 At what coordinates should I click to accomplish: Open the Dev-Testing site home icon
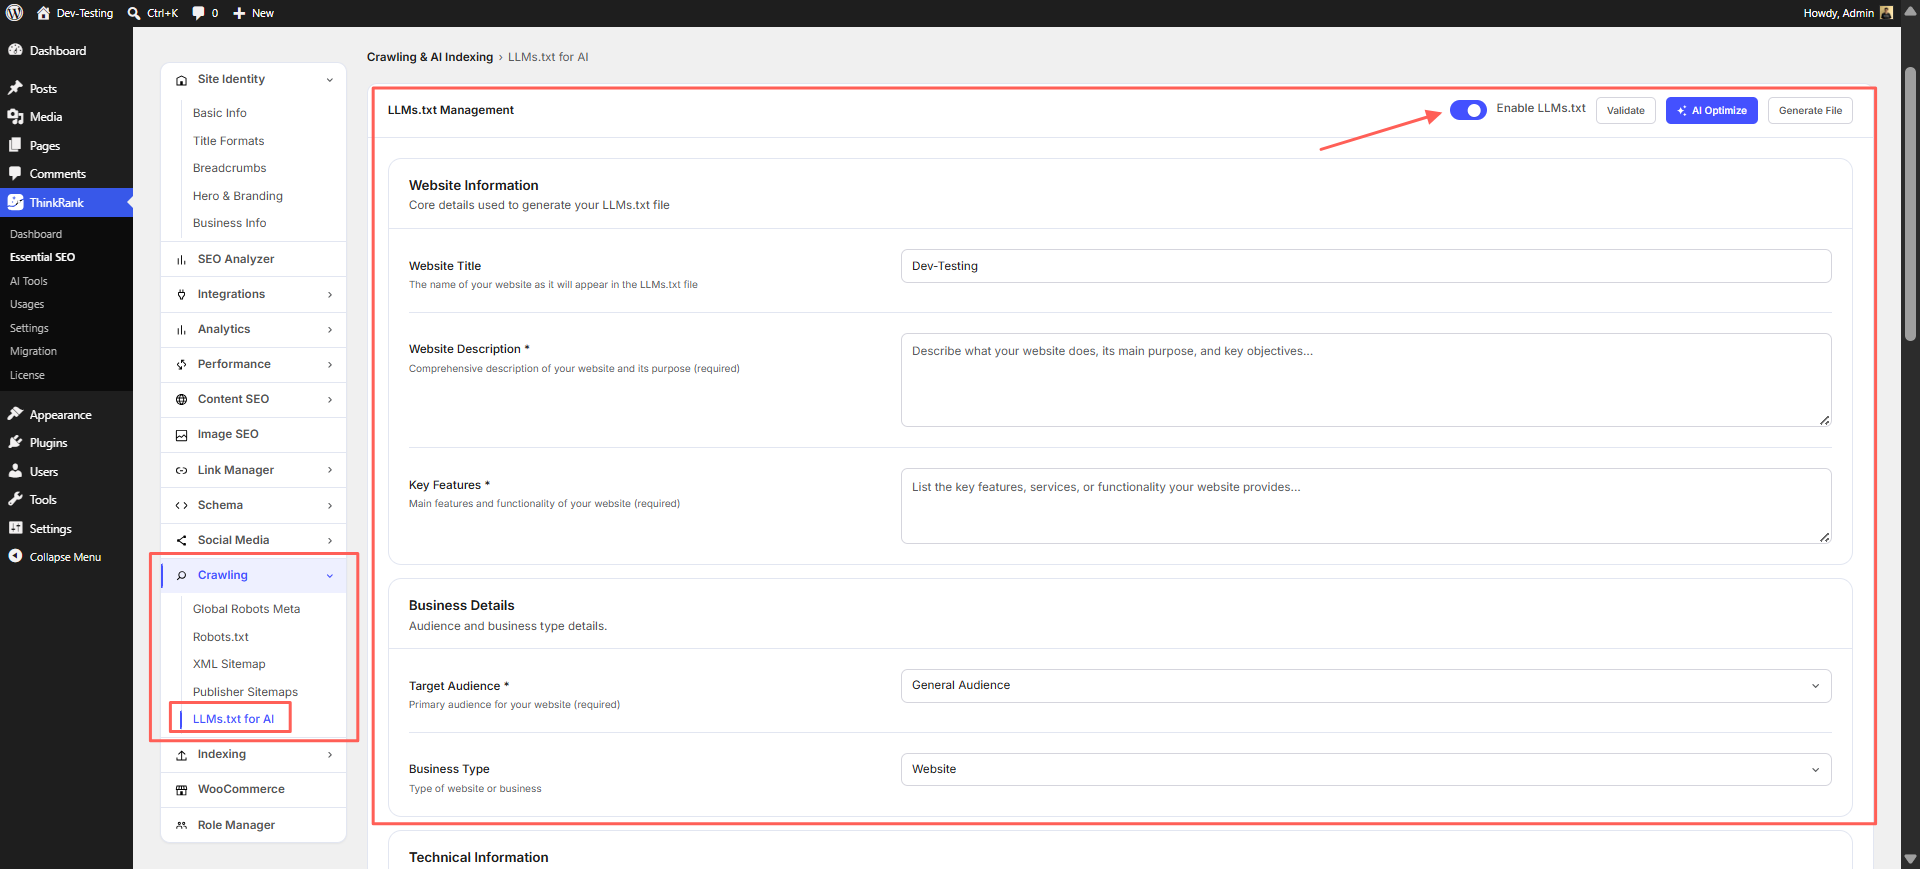click(x=43, y=13)
